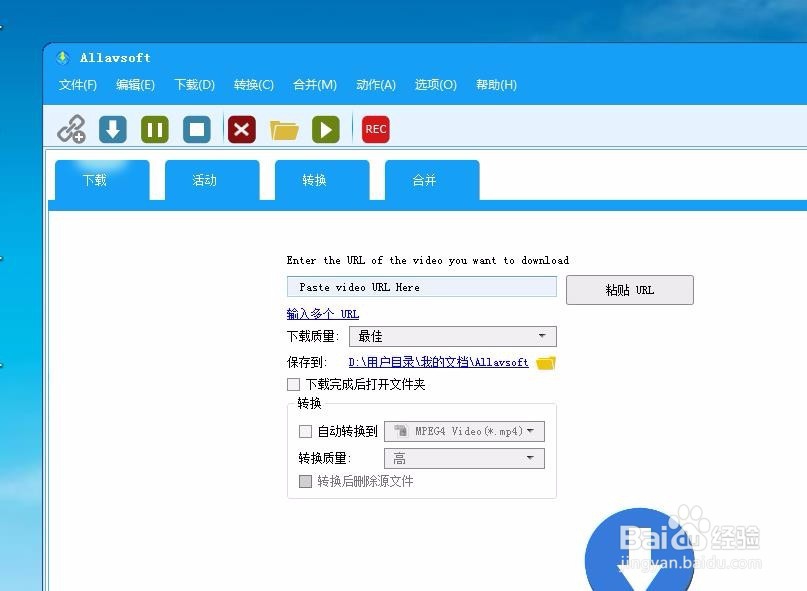The height and width of the screenshot is (591, 807).
Task: Click the Paste video URL Here field
Action: point(422,287)
